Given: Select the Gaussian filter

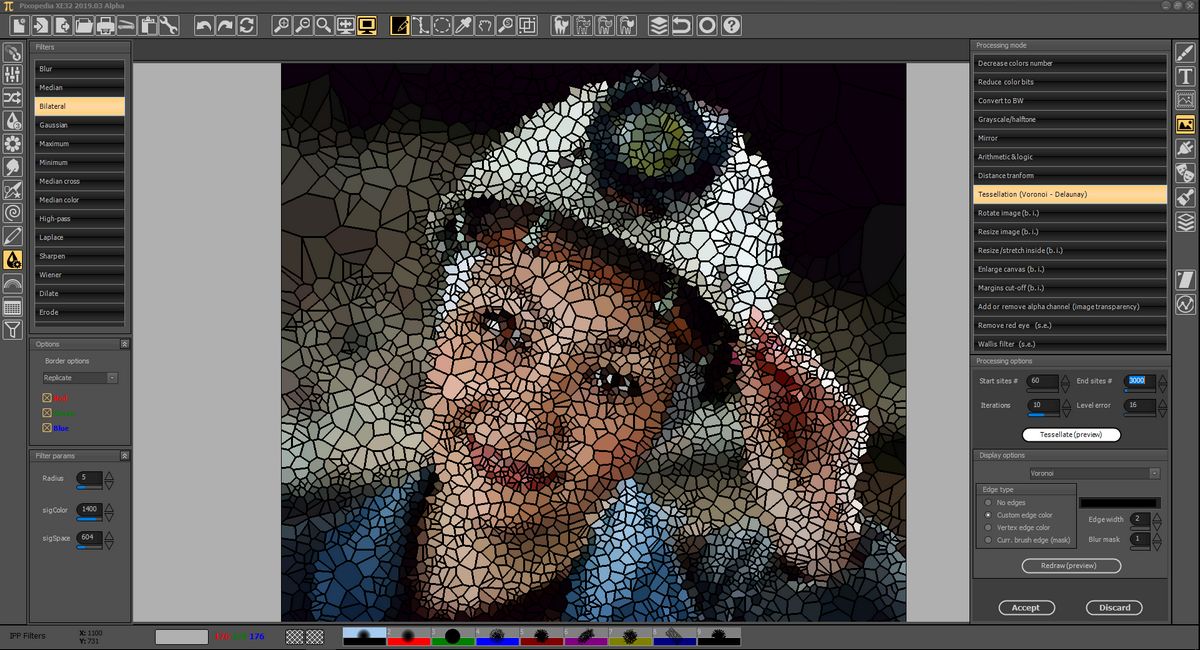Looking at the screenshot, I should tap(80, 125).
